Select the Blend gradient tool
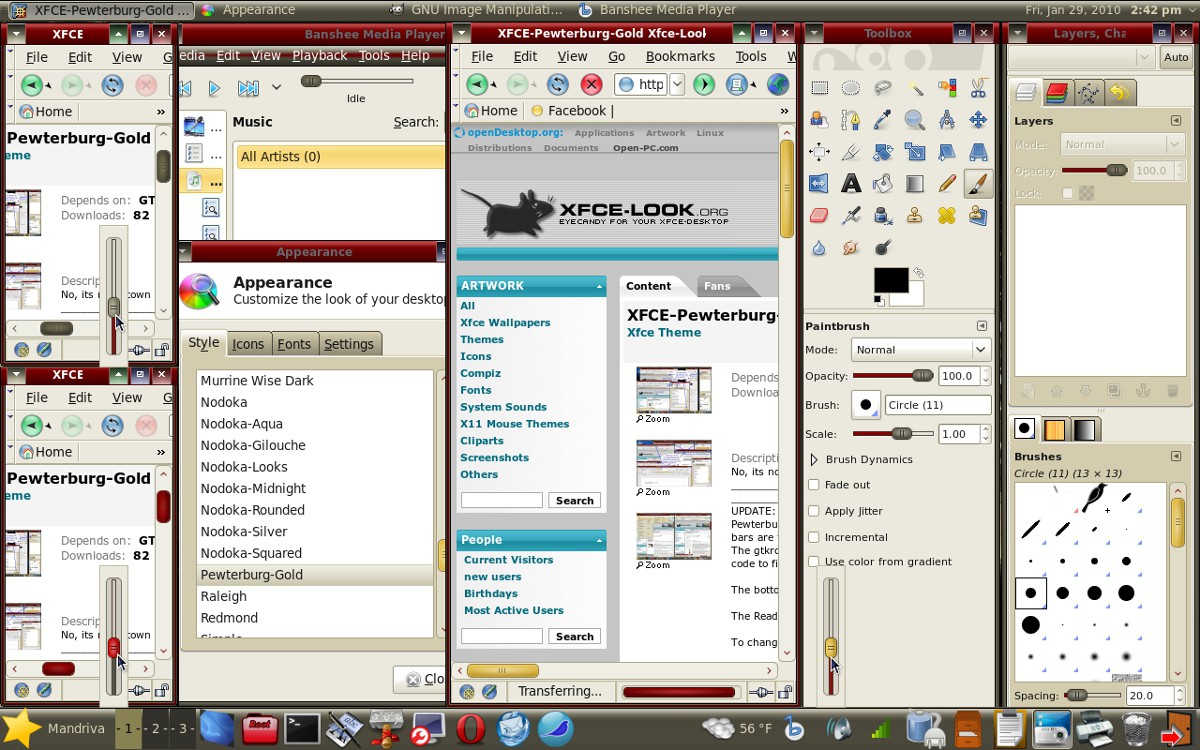This screenshot has height=750, width=1200. 915,183
